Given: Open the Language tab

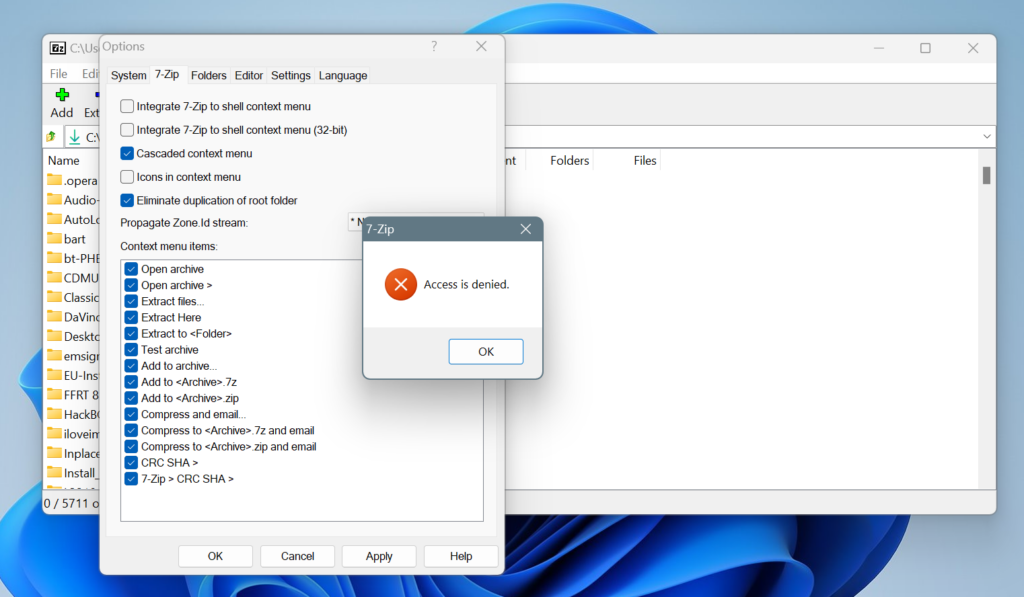Looking at the screenshot, I should [x=342, y=74].
